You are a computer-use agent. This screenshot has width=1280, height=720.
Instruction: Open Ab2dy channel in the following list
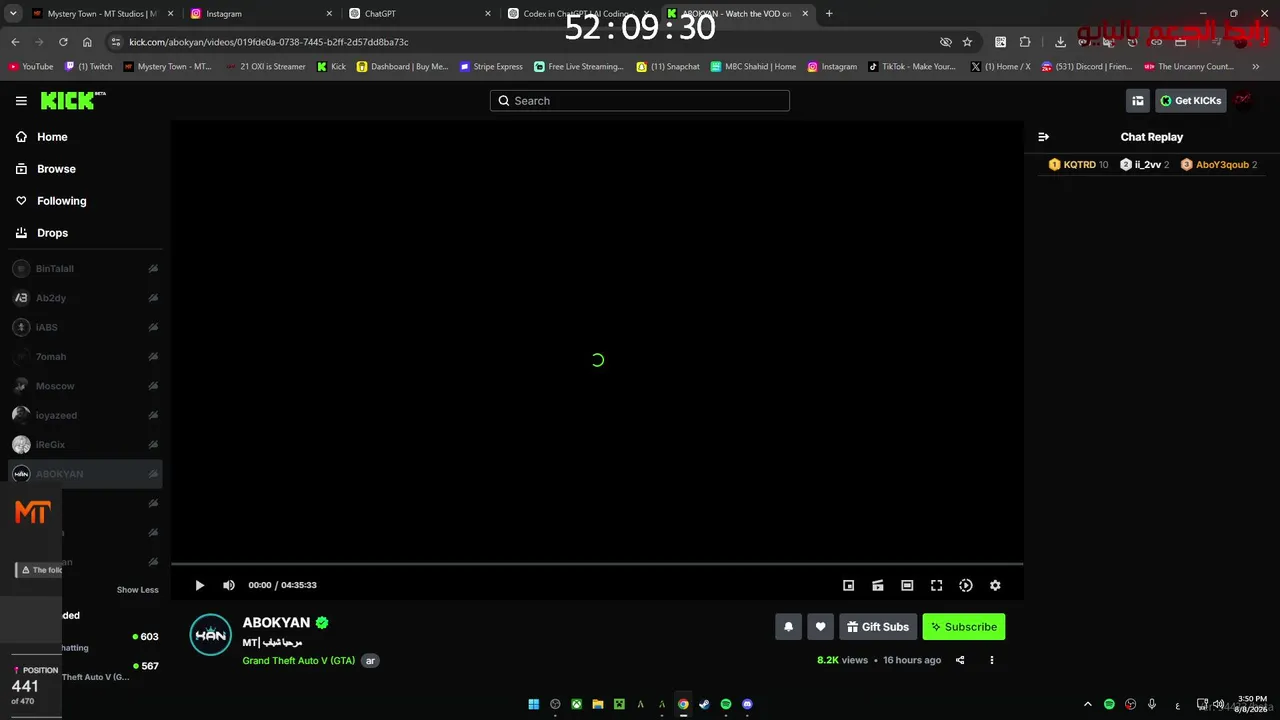click(85, 298)
